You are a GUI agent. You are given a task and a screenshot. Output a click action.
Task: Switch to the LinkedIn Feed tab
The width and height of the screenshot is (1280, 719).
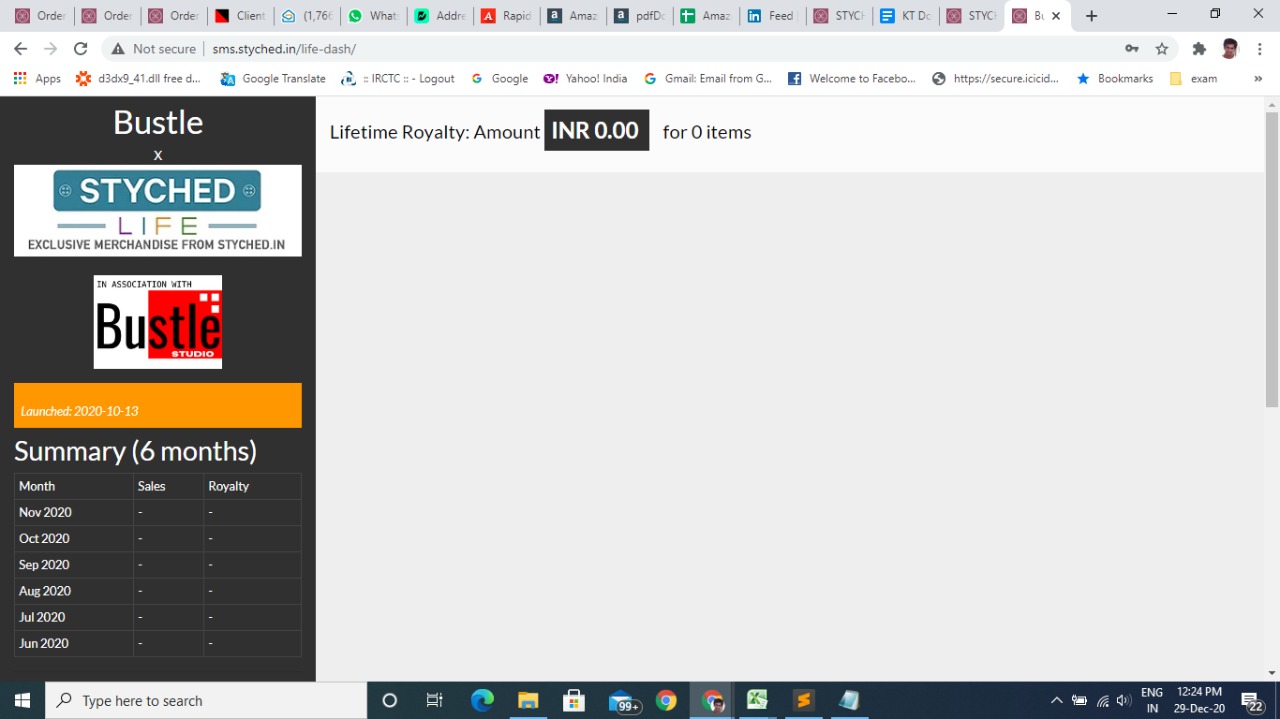point(772,16)
